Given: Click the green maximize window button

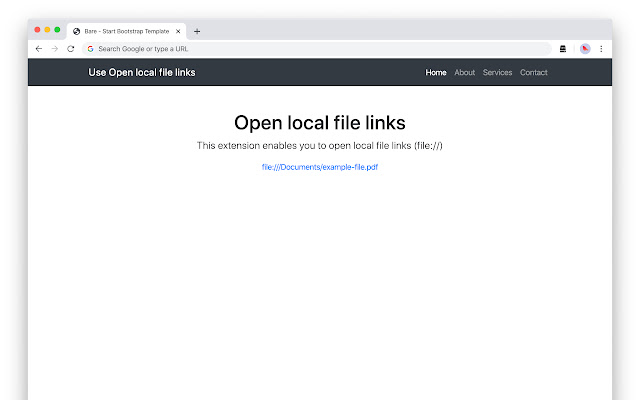Looking at the screenshot, I should [57, 30].
